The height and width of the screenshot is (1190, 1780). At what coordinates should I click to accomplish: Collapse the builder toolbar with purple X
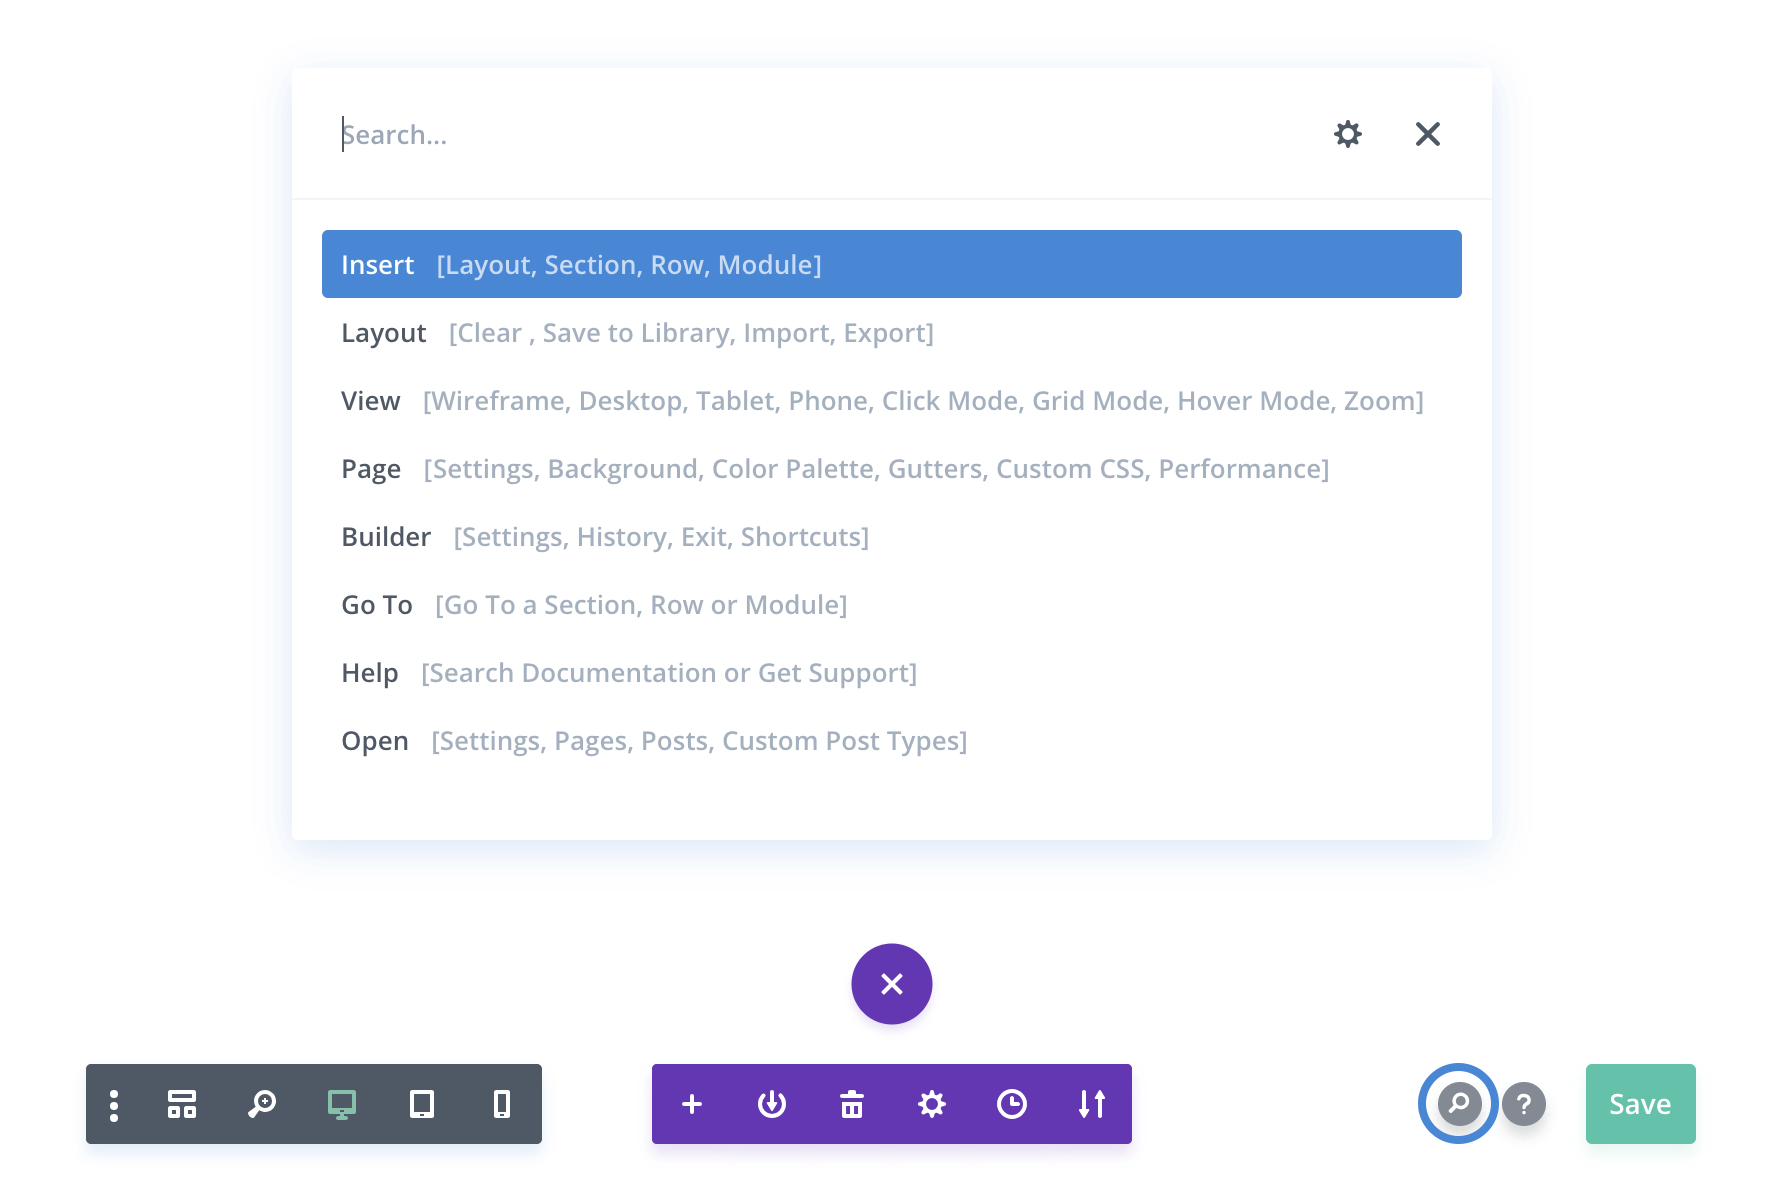click(x=891, y=984)
